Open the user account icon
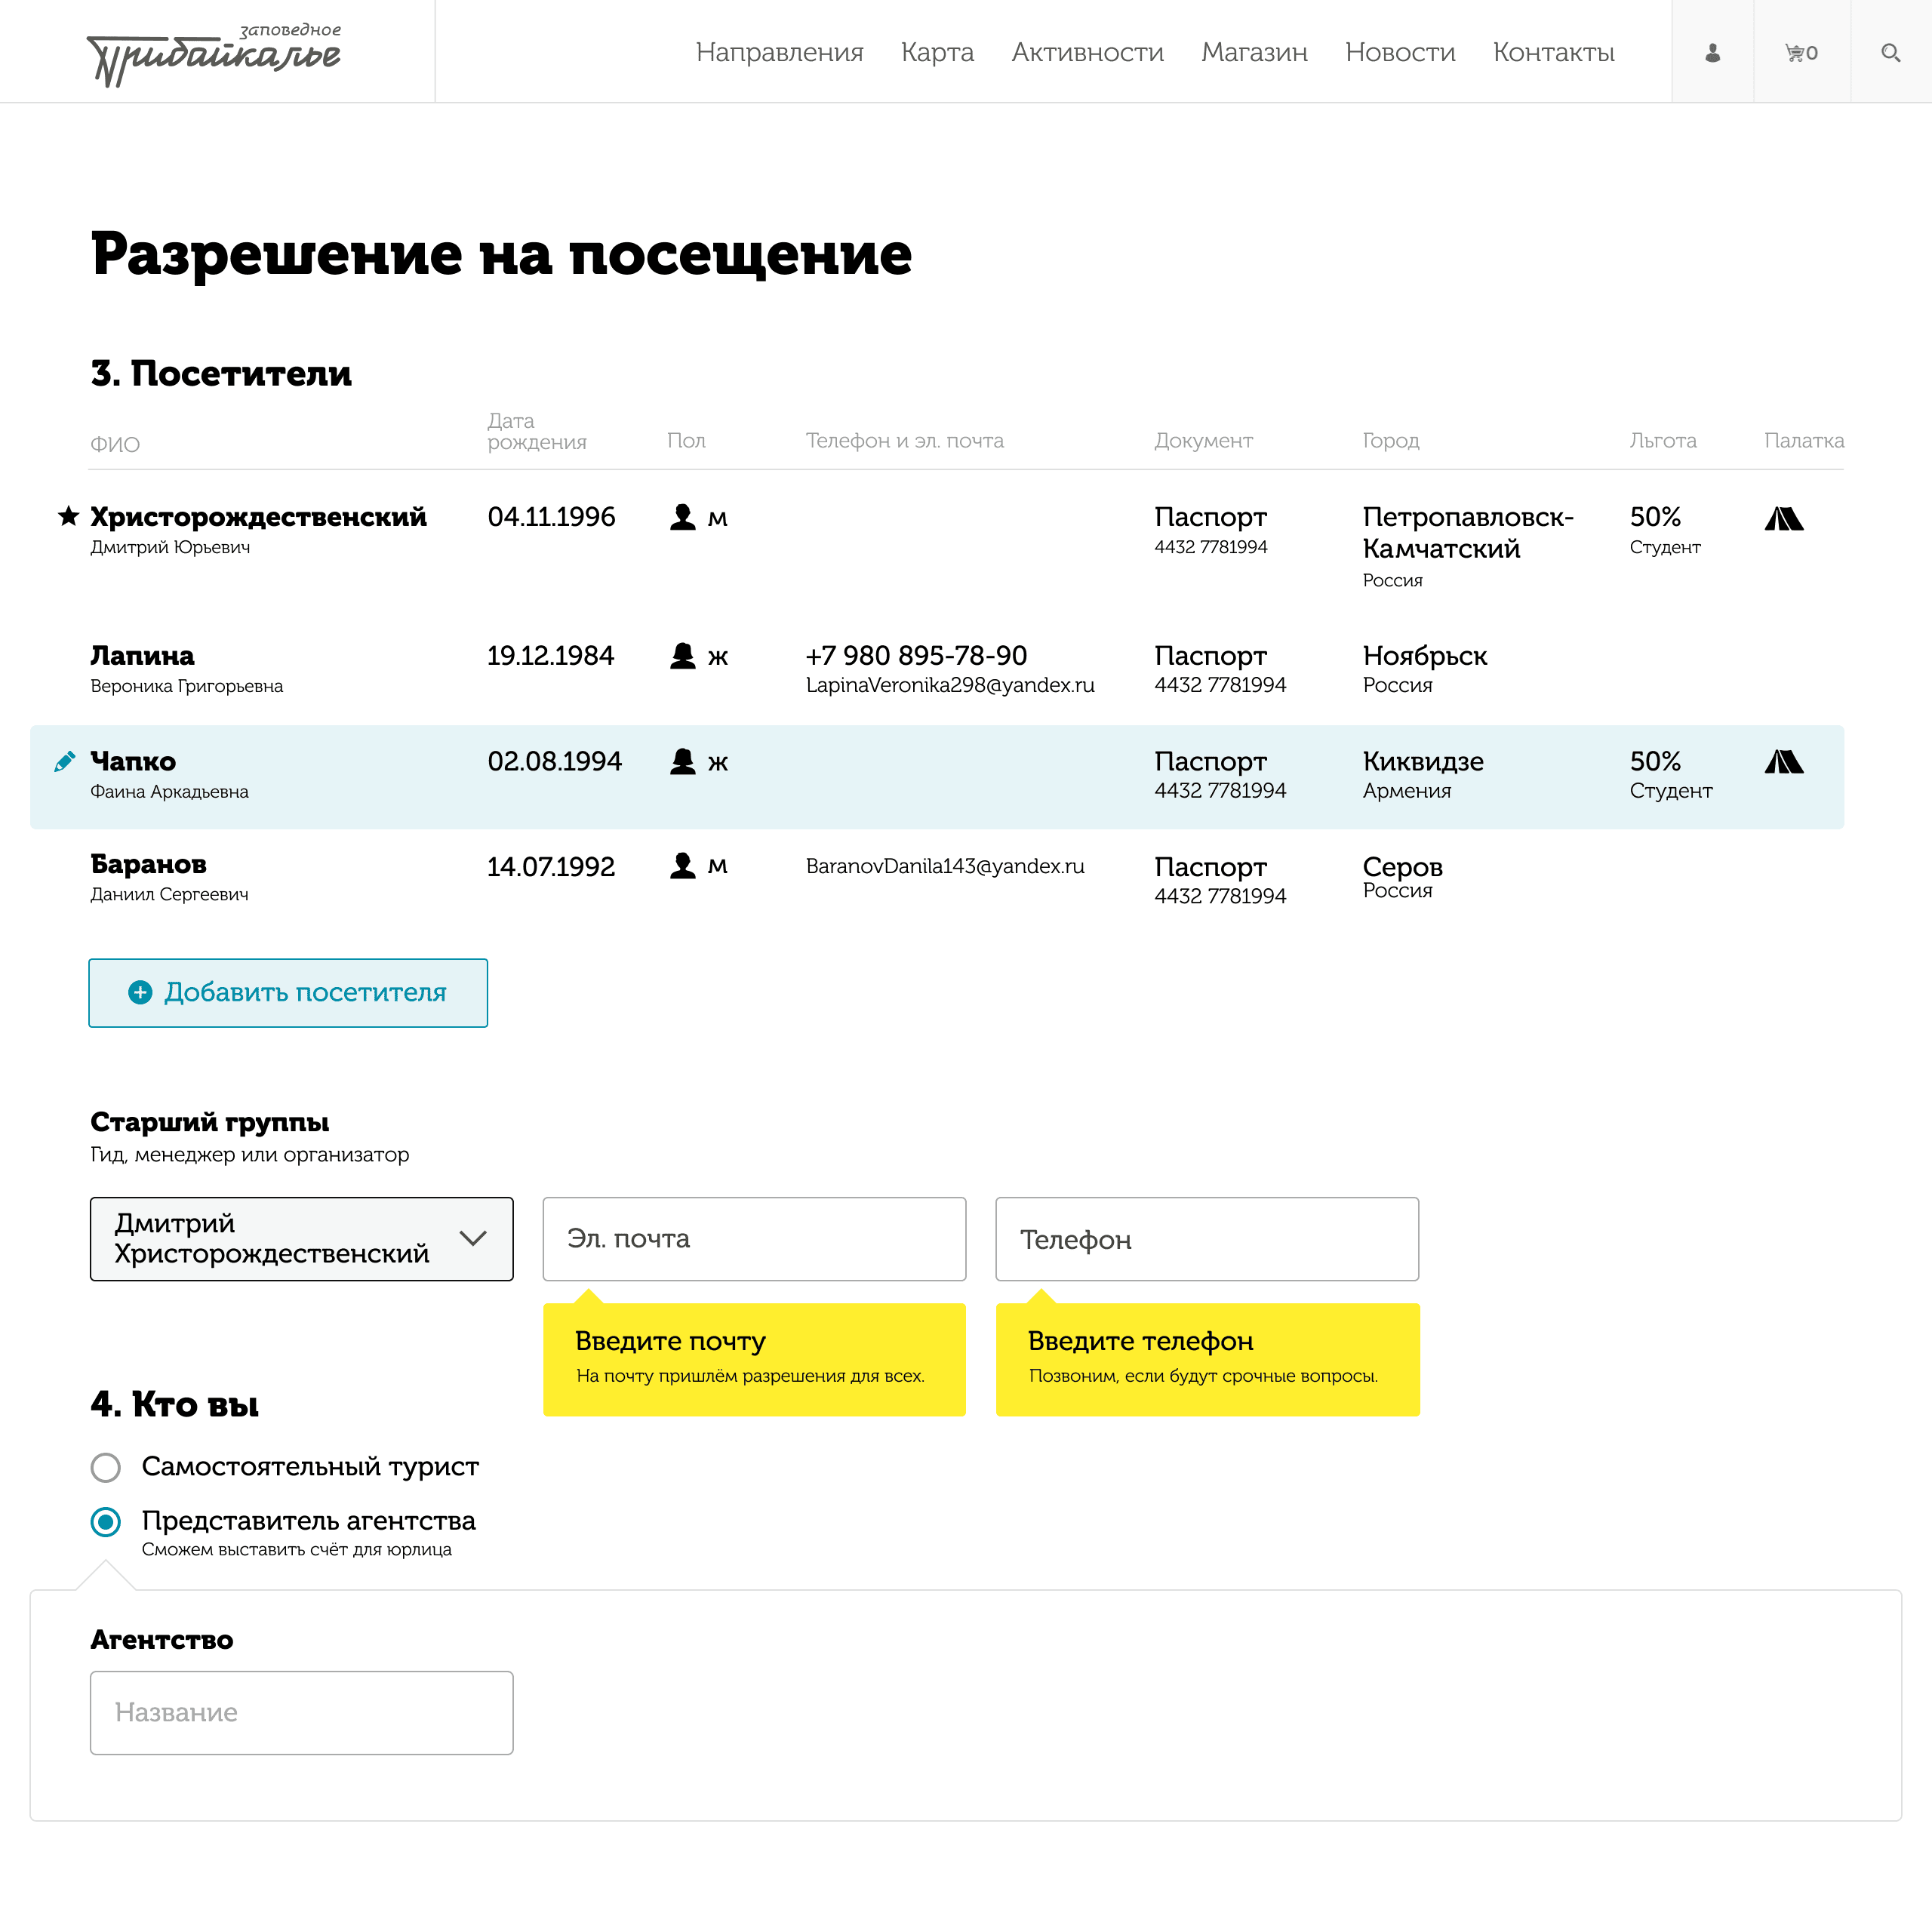 1712,52
